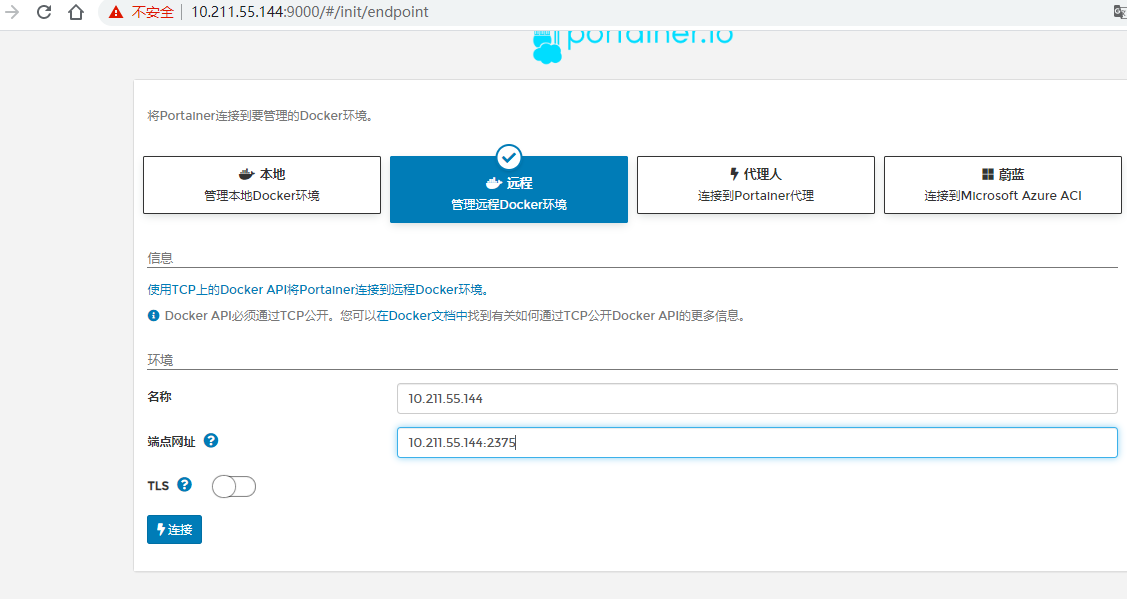The height and width of the screenshot is (599, 1127).
Task: Click the Portainer.io logo
Action: [x=633, y=40]
